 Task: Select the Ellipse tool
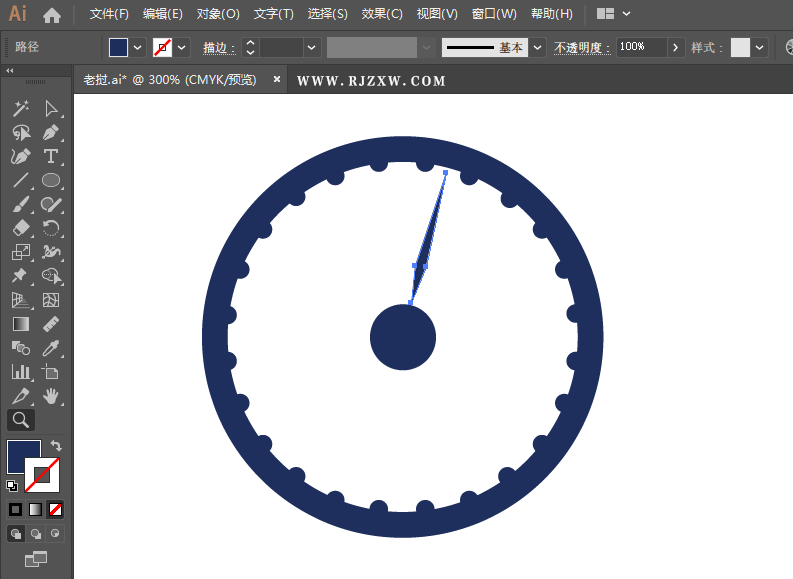pos(51,180)
